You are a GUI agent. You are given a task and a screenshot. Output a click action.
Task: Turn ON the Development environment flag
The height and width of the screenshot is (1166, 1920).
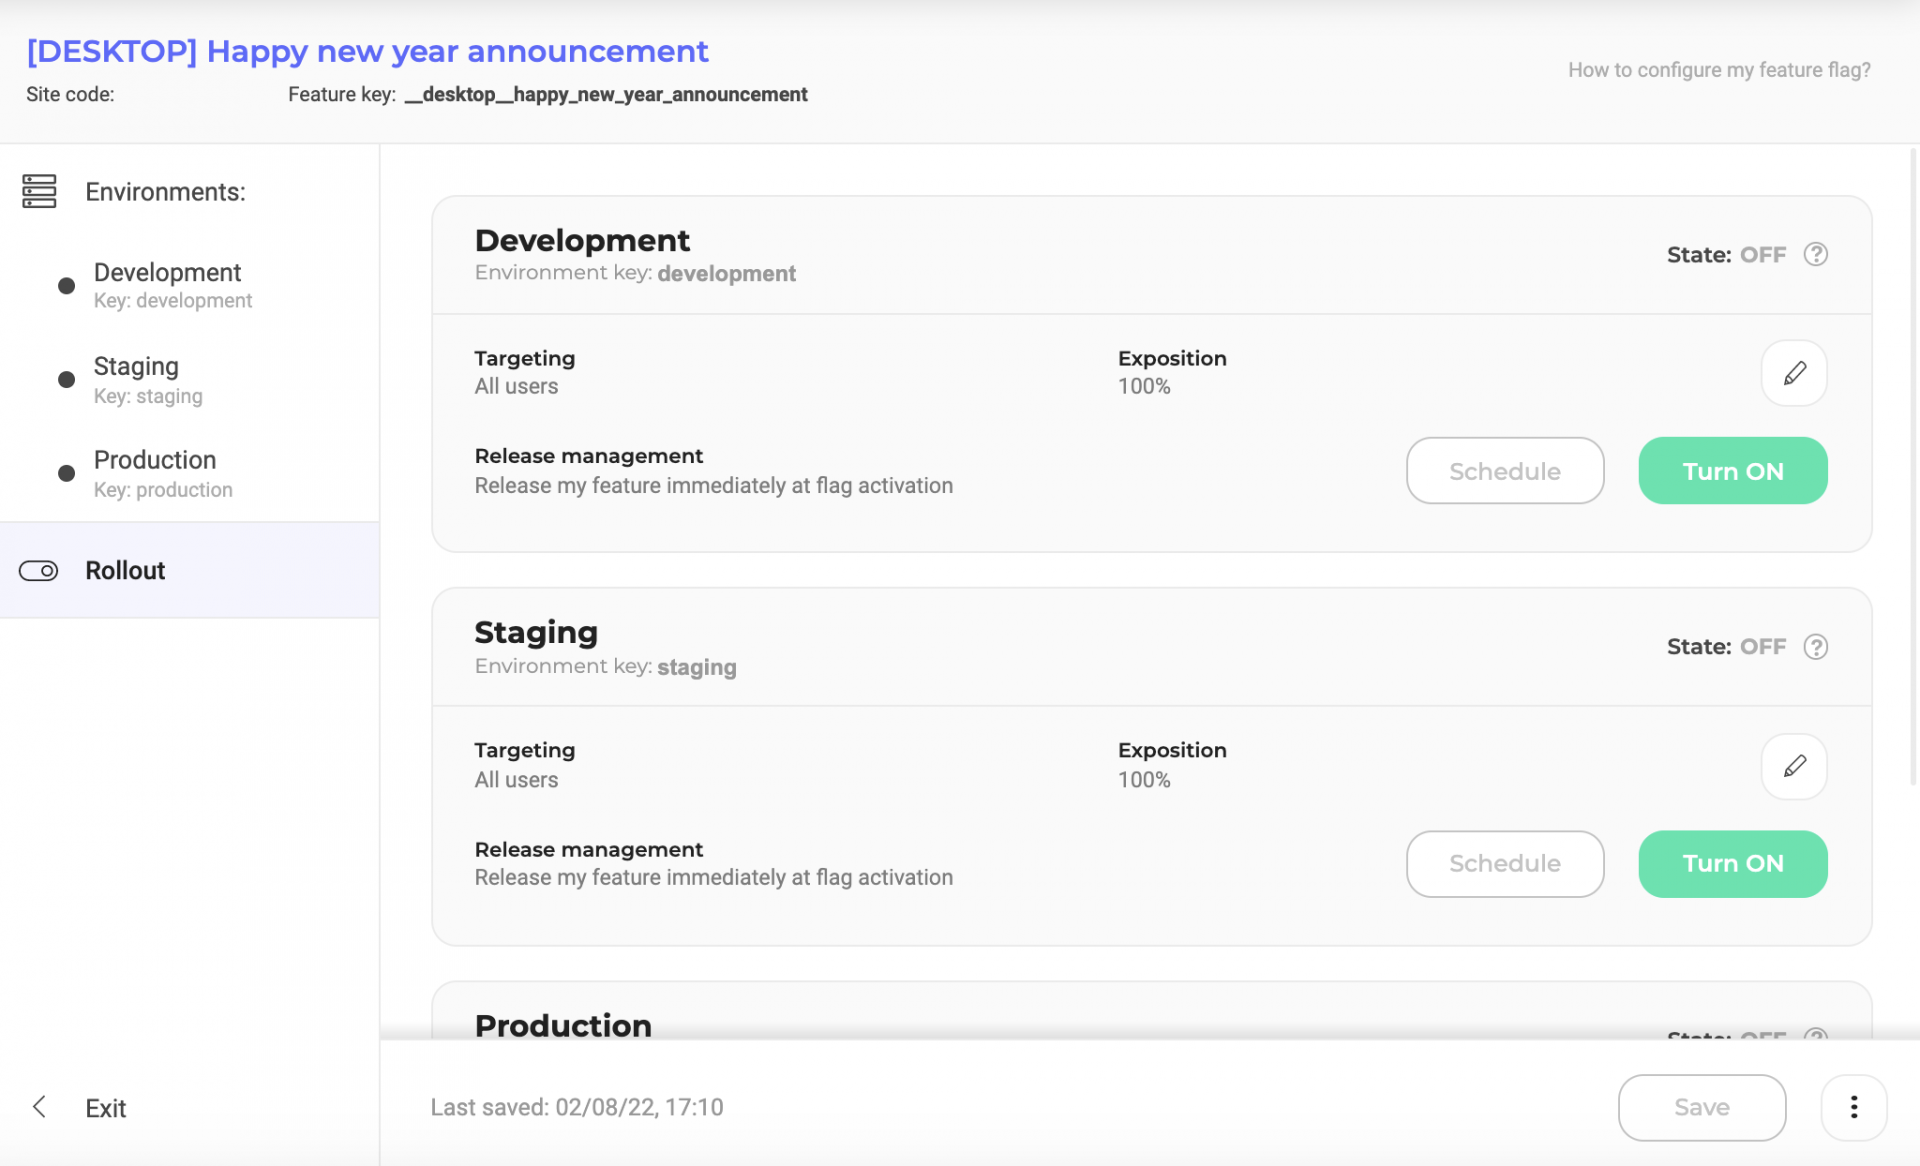tap(1733, 470)
